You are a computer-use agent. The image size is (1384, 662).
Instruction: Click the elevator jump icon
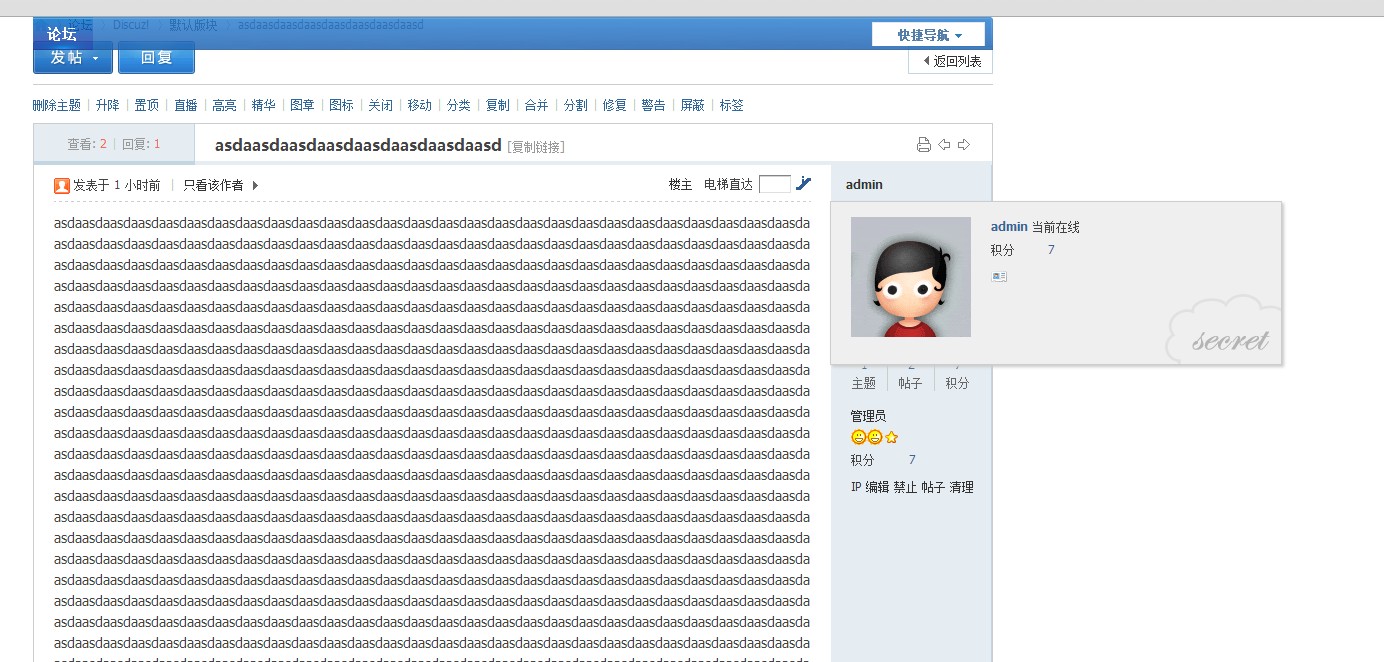click(x=804, y=184)
